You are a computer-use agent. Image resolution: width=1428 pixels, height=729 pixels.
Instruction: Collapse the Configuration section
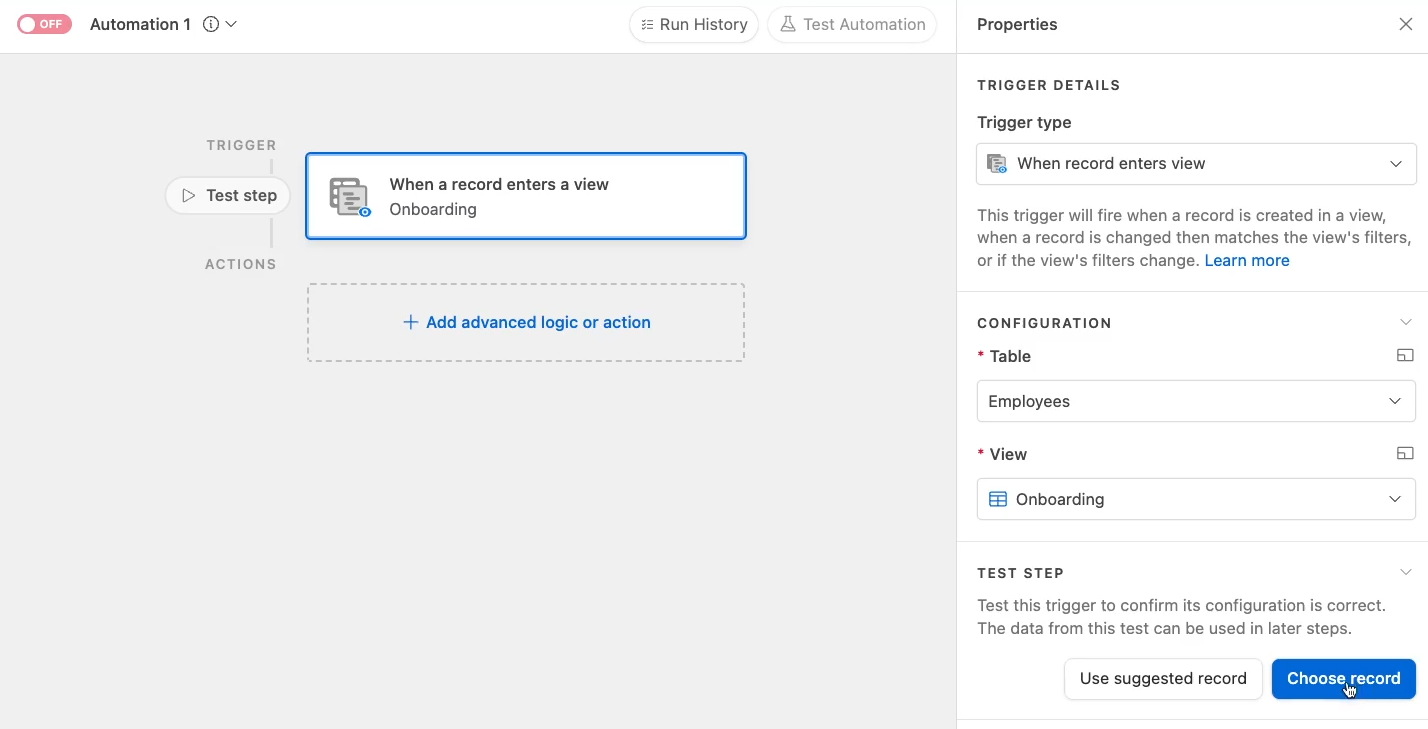coord(1405,322)
